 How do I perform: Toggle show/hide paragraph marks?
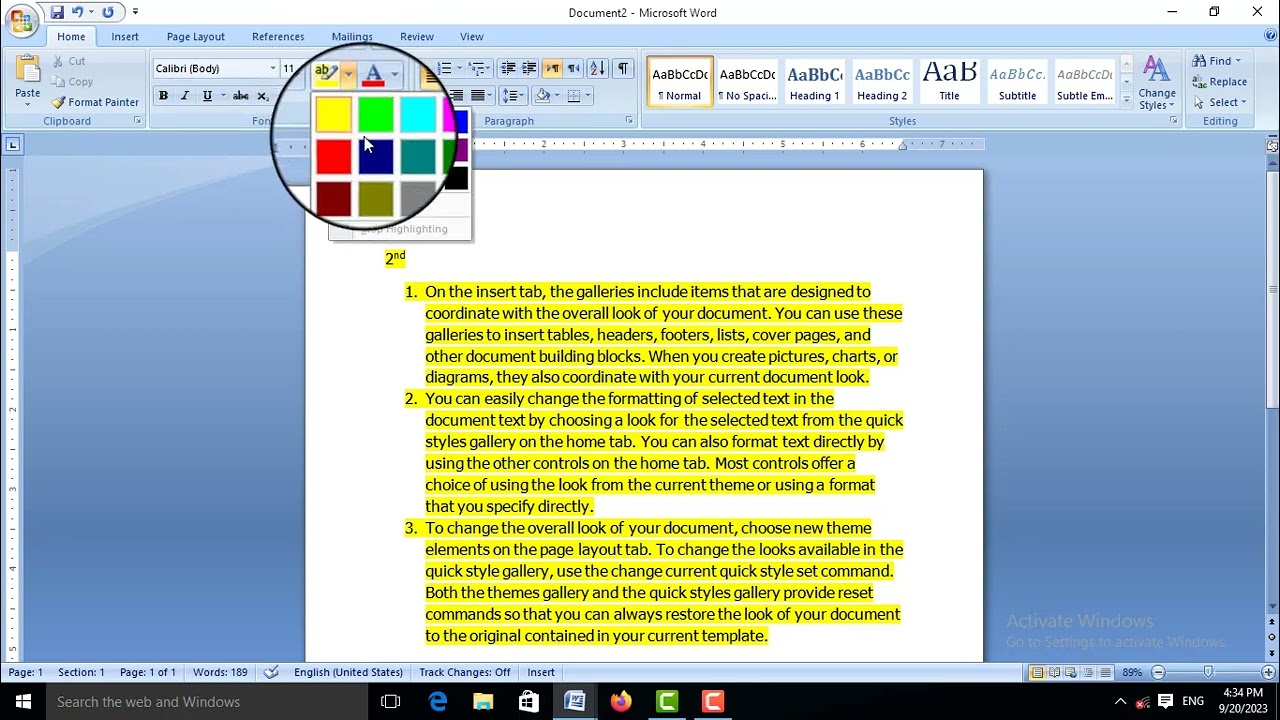coord(623,68)
